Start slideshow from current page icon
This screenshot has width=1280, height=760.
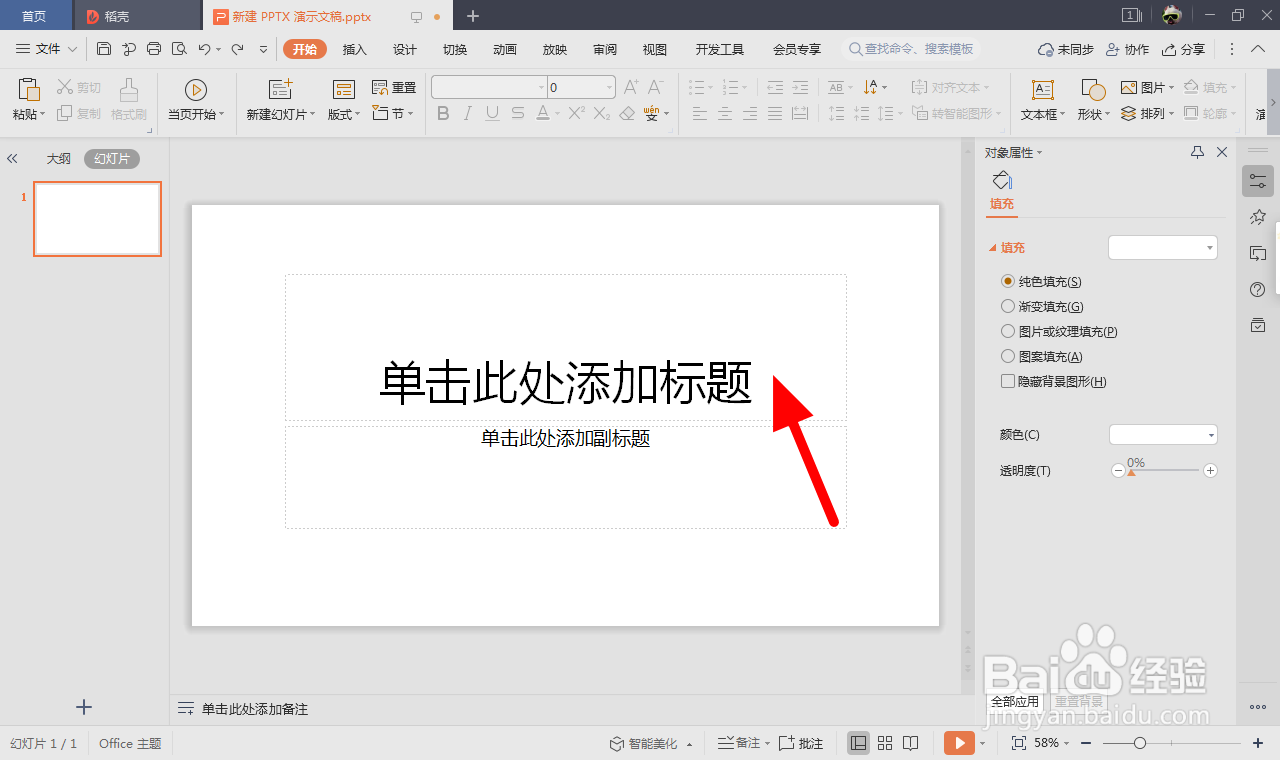[196, 90]
